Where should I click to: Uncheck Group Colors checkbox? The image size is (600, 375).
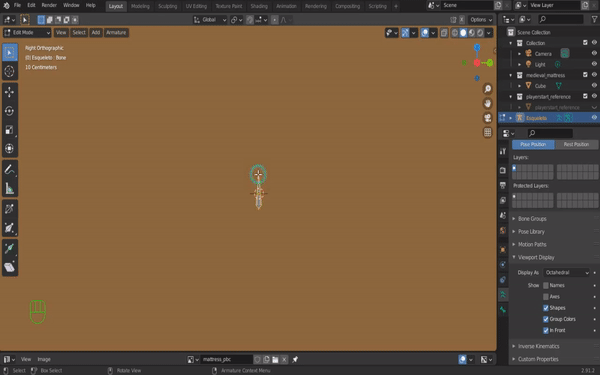point(546,319)
